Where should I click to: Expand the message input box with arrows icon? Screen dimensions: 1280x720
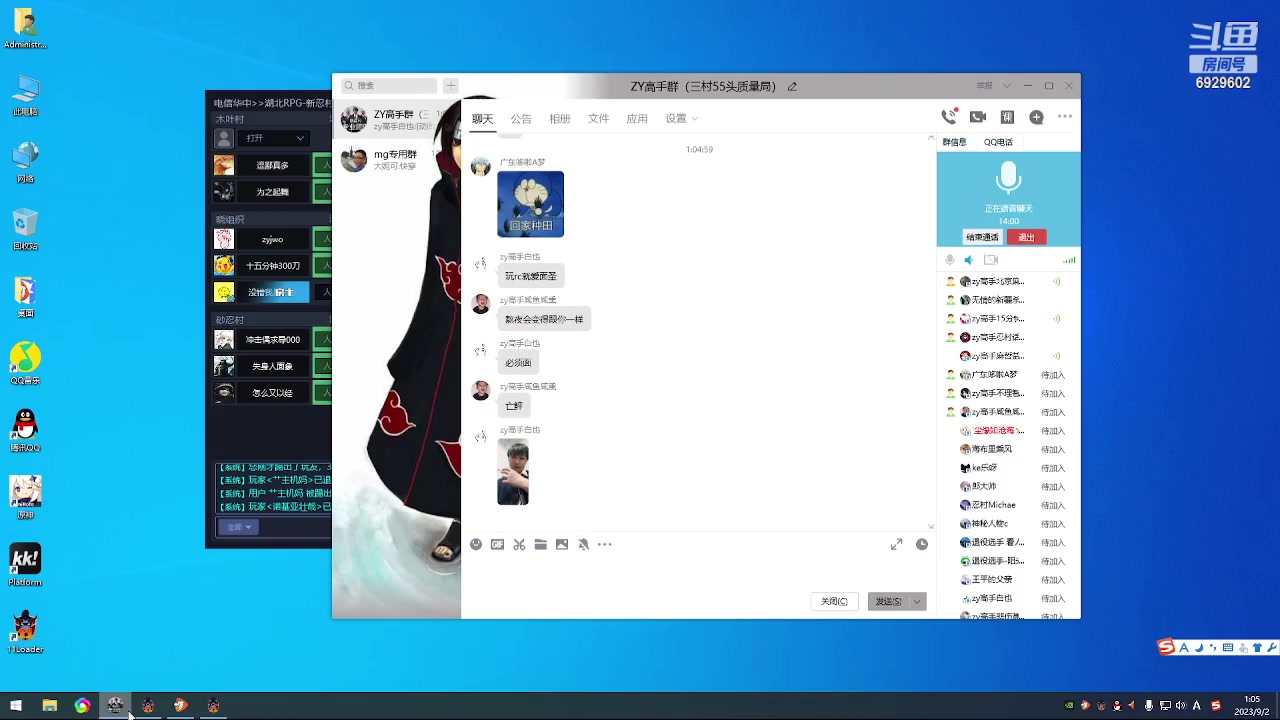[896, 544]
